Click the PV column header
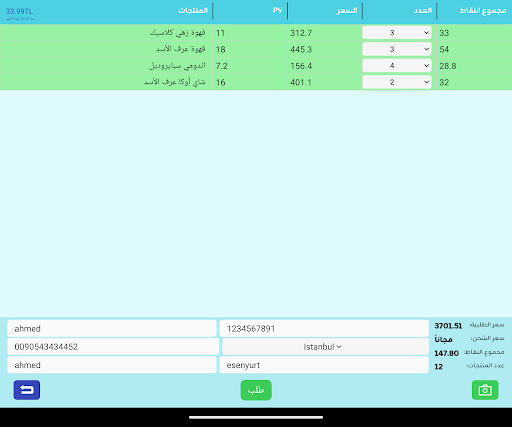This screenshot has width=512, height=427. (x=278, y=11)
